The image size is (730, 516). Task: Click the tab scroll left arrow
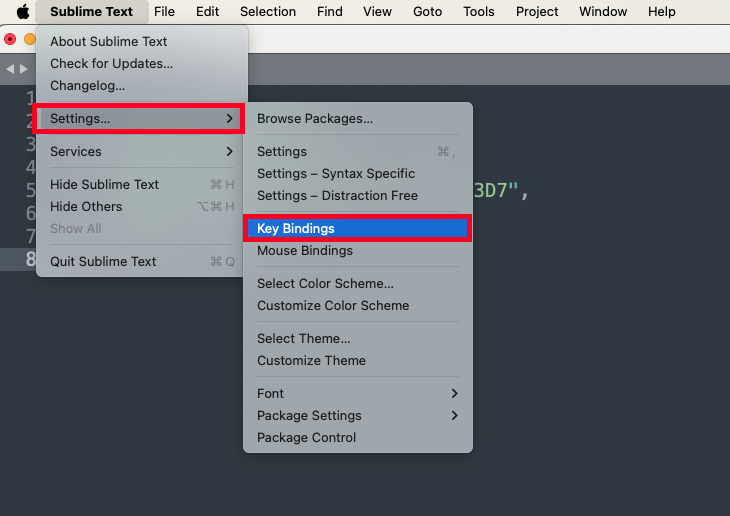(10, 69)
